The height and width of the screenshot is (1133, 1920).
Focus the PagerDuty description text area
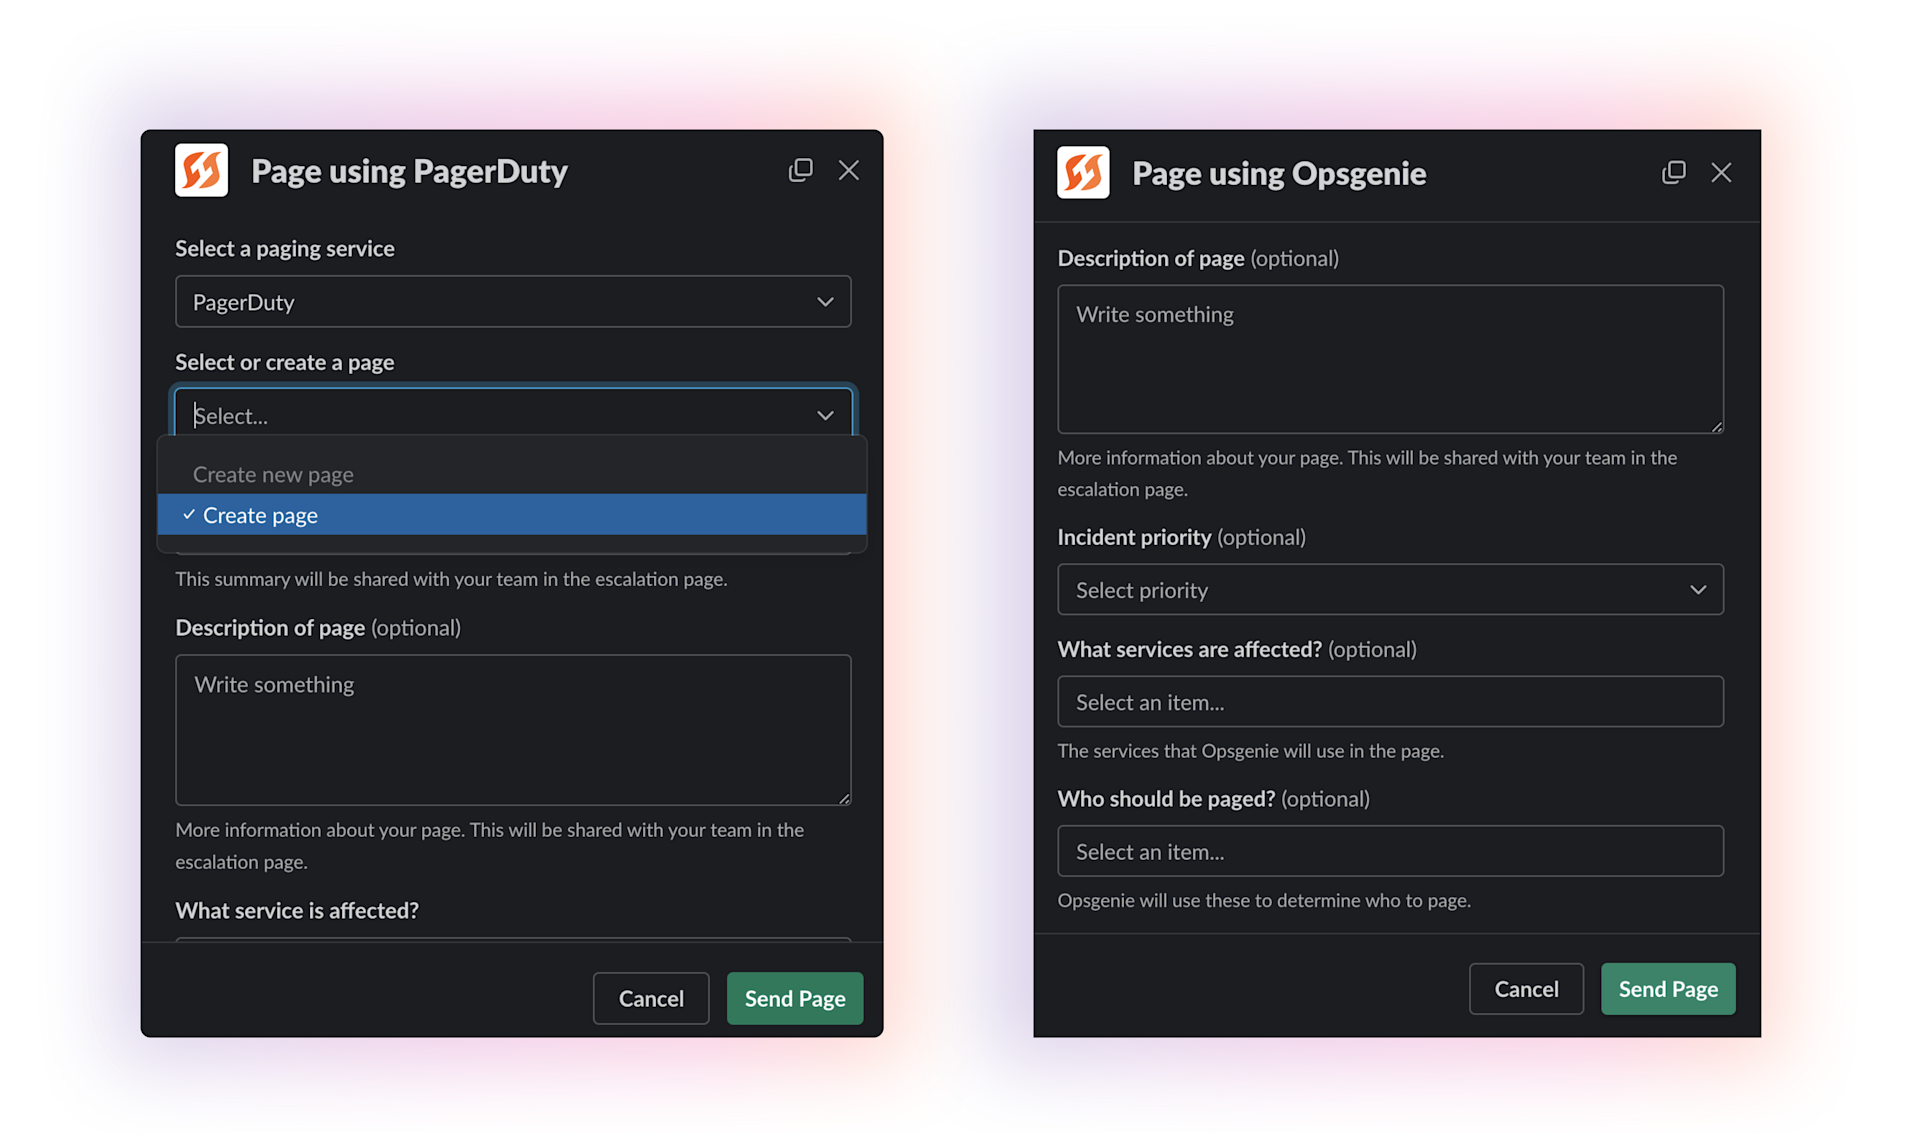coord(512,730)
